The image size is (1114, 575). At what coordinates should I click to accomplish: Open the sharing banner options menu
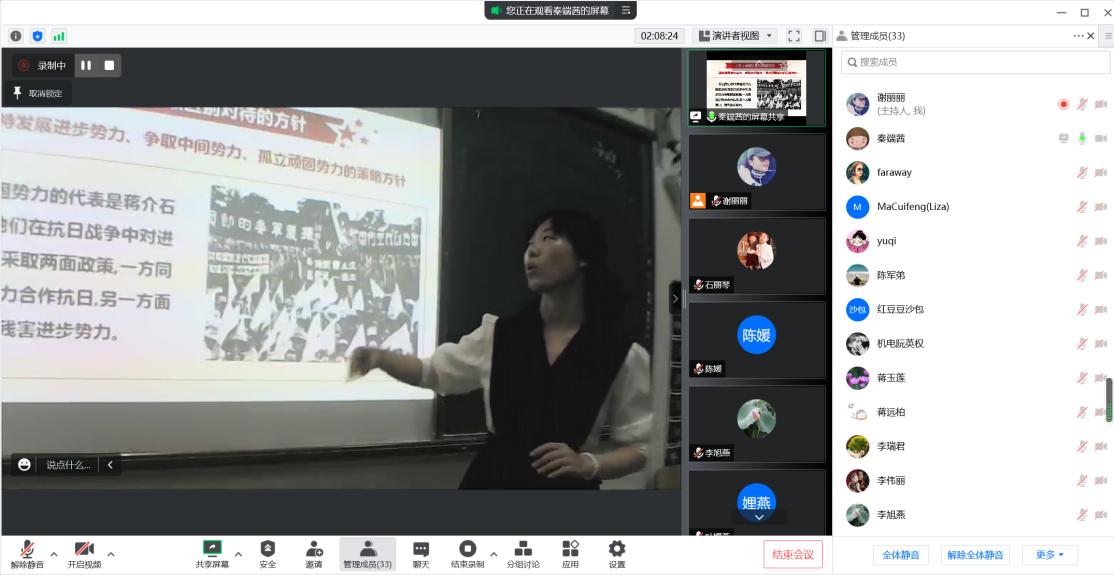point(626,11)
